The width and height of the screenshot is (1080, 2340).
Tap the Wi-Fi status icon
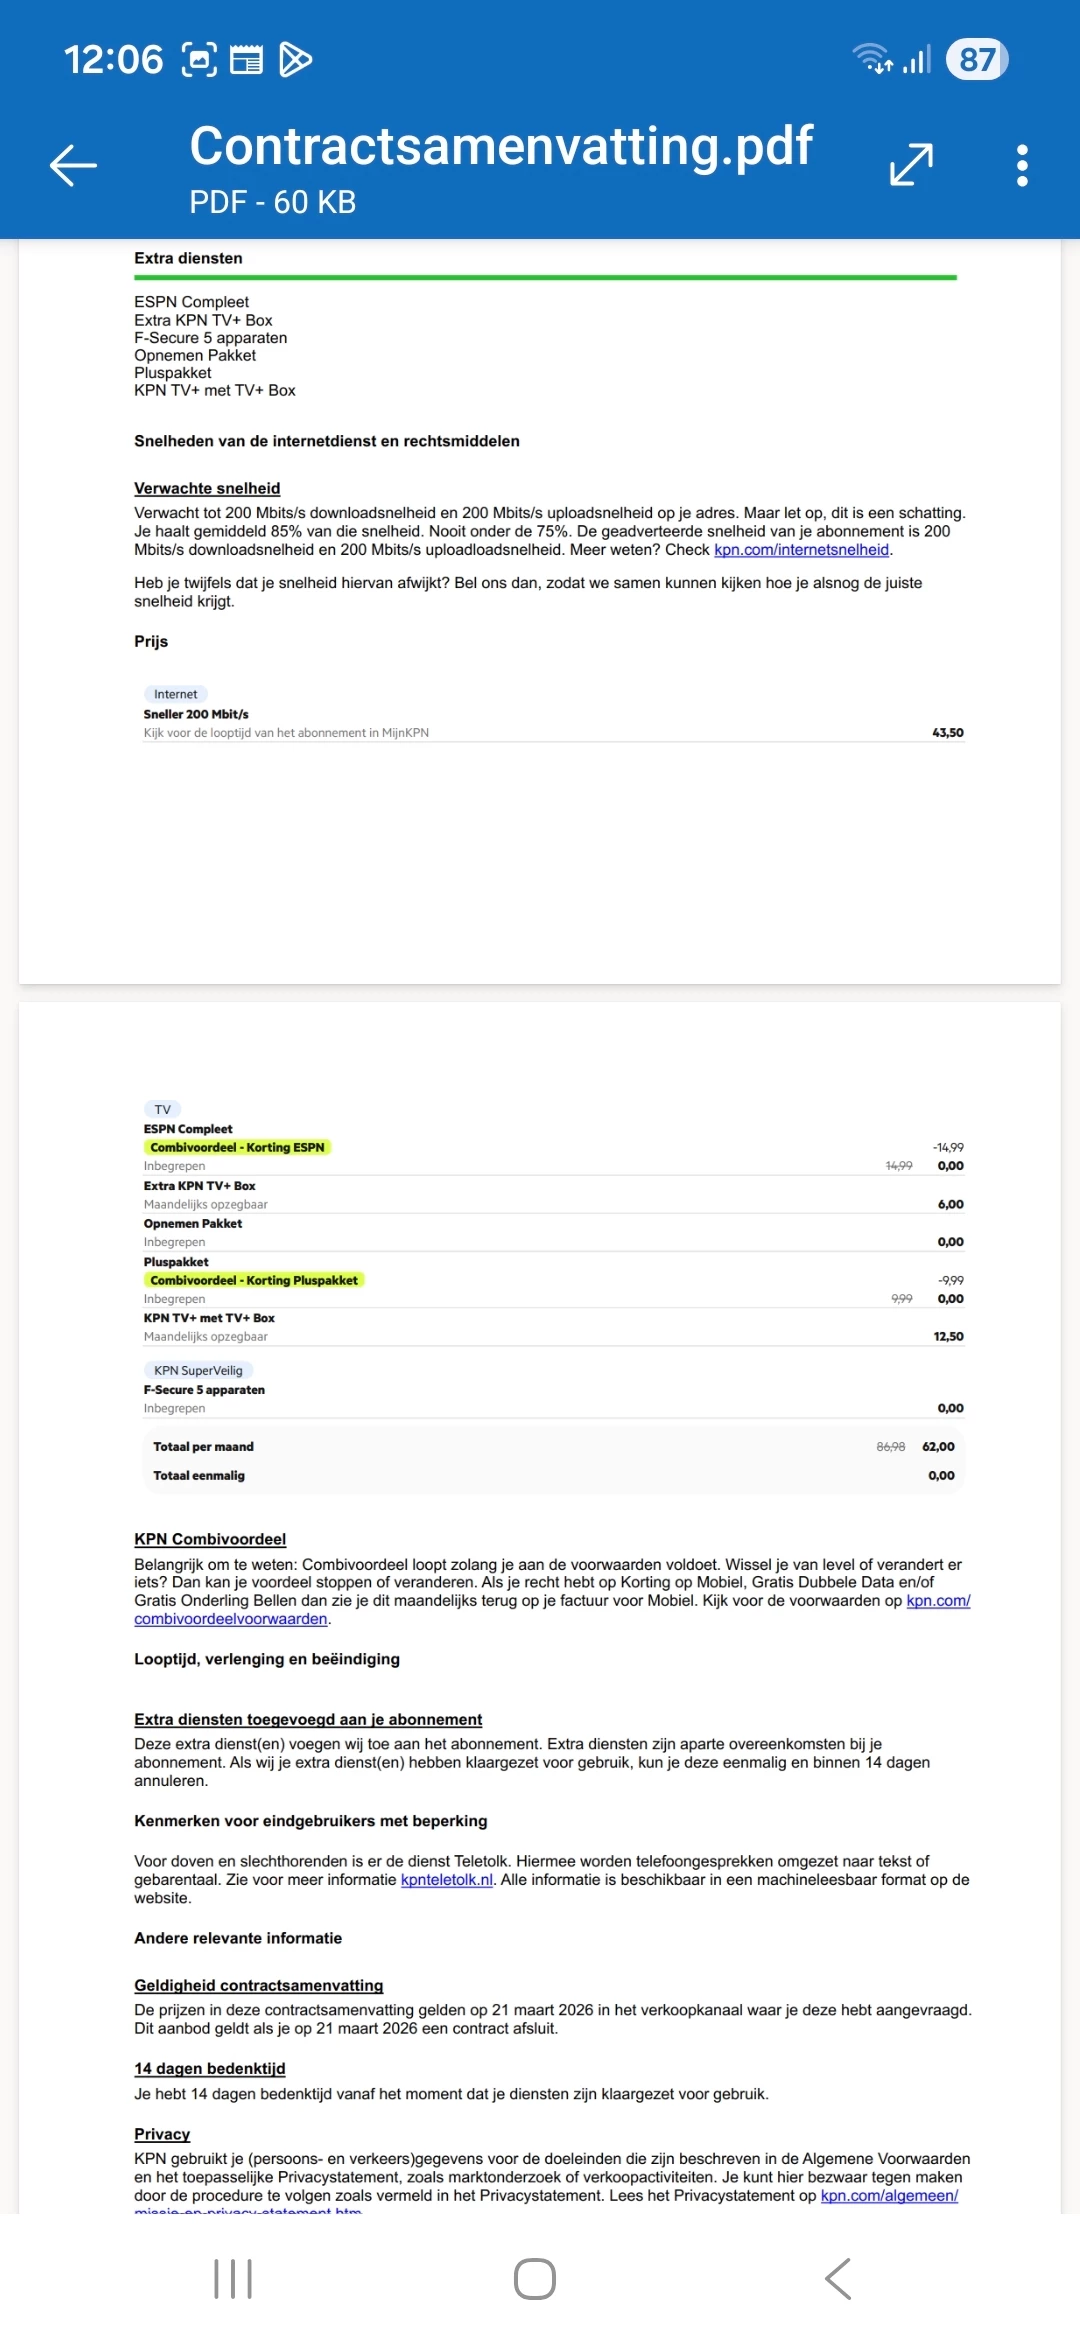pyautogui.click(x=871, y=59)
